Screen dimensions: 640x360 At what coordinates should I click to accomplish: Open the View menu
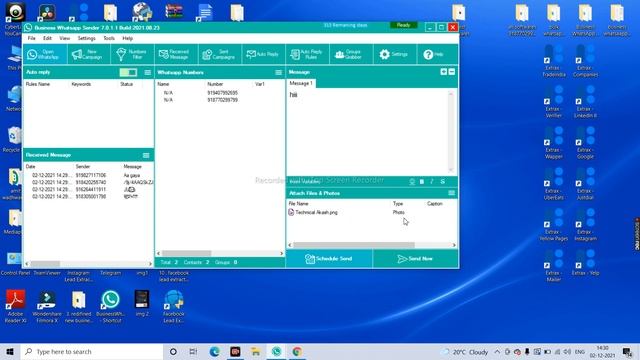tap(64, 38)
